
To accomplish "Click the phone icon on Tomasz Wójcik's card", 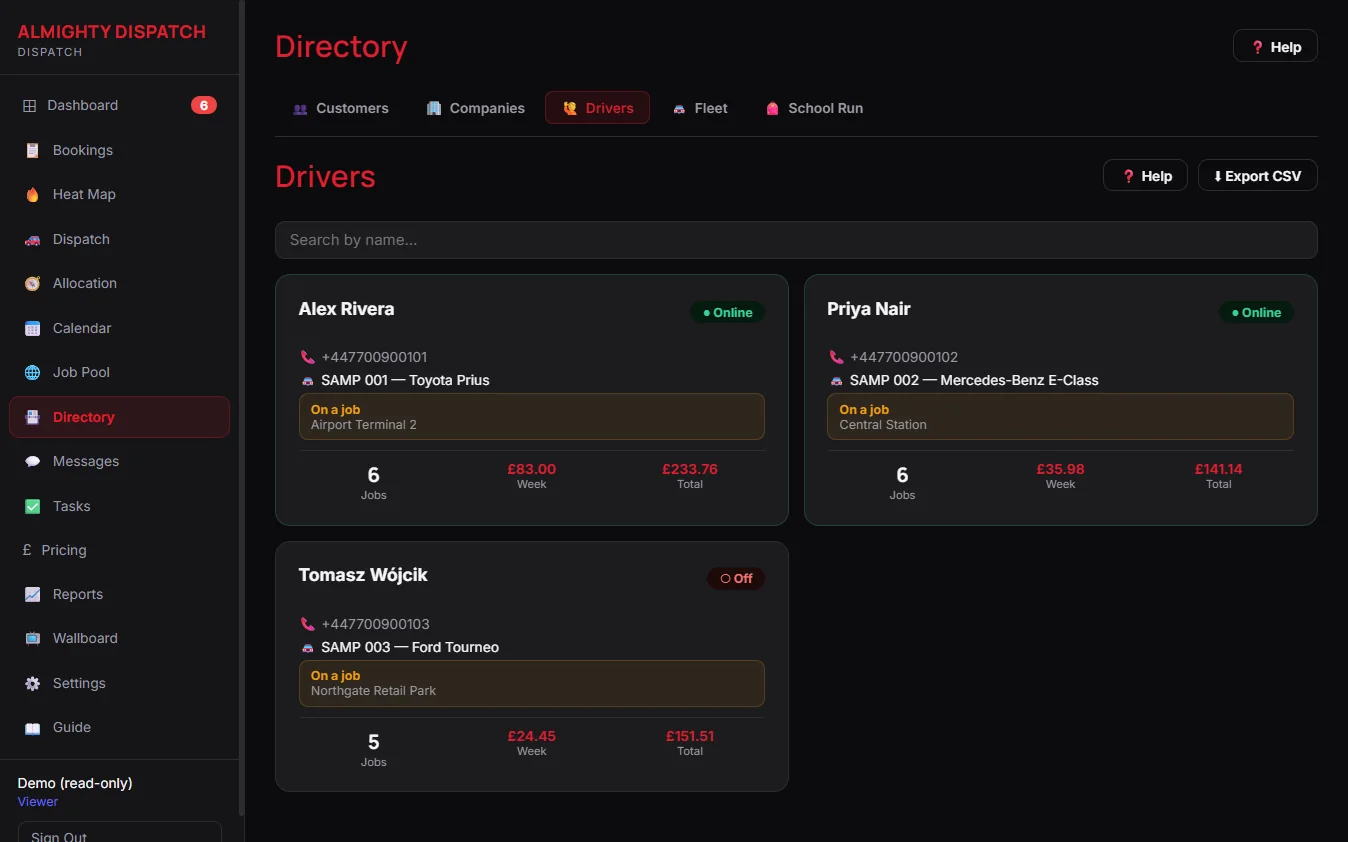I will [307, 624].
